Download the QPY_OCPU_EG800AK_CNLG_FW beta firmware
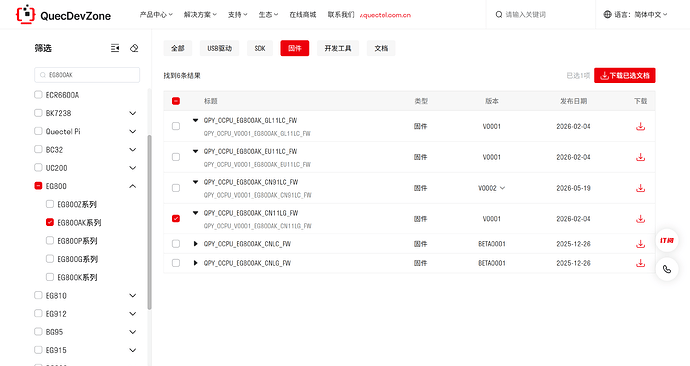Viewport: 690px width, 366px height. coord(640,263)
